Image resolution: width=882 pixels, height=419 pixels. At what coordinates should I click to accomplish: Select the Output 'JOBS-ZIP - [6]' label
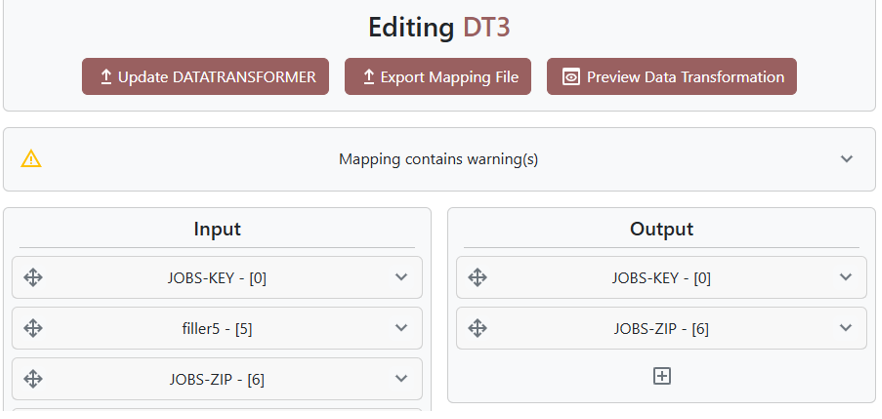(x=661, y=328)
